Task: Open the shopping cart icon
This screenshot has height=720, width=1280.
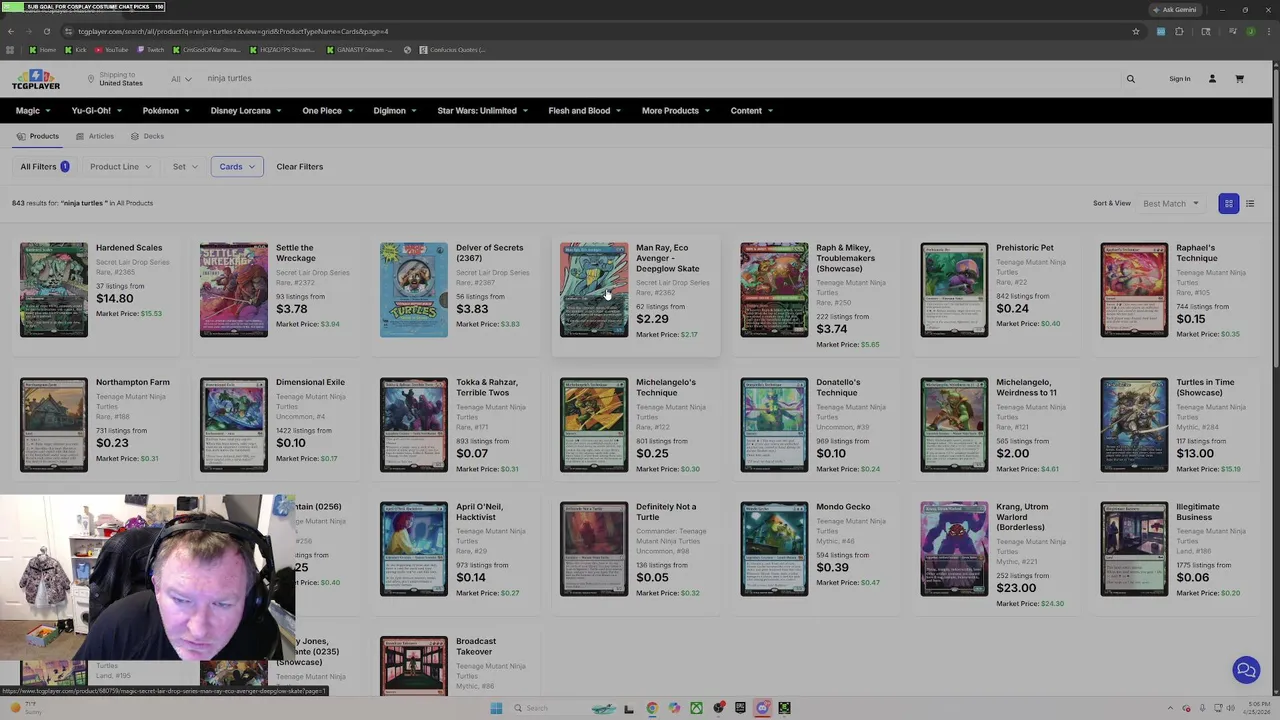Action: pos(1239,79)
